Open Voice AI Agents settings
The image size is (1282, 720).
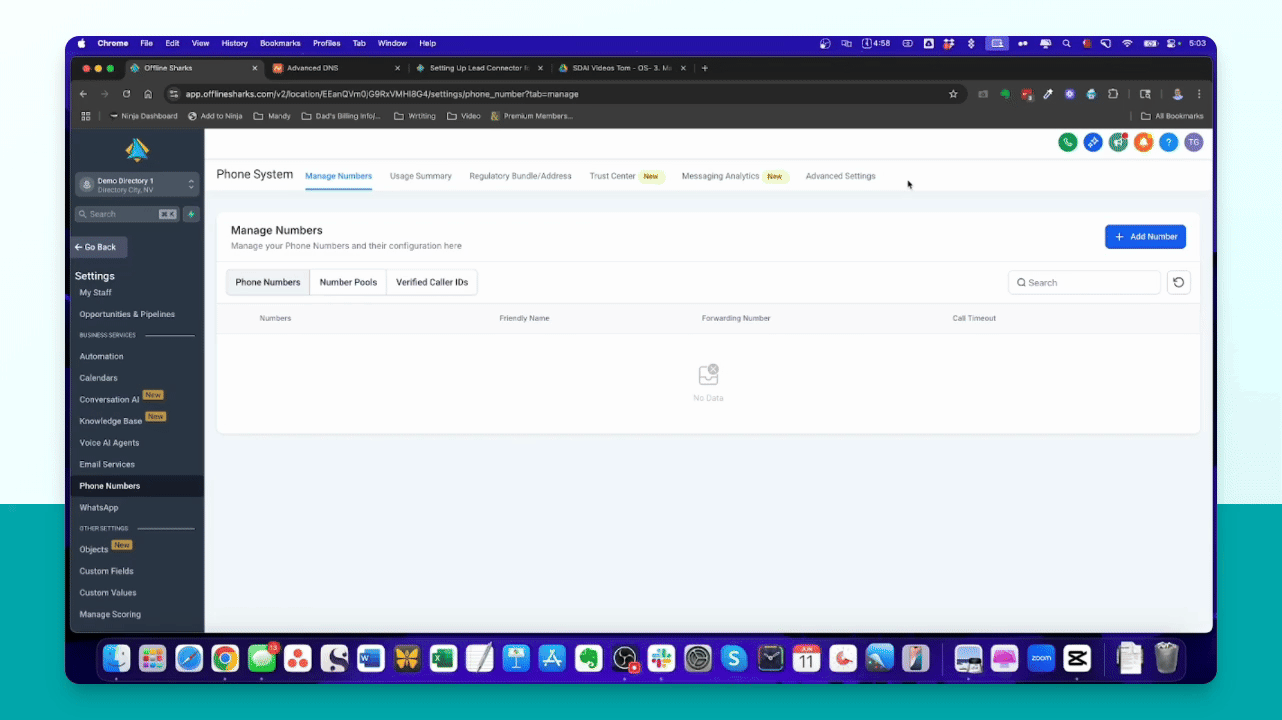109,443
